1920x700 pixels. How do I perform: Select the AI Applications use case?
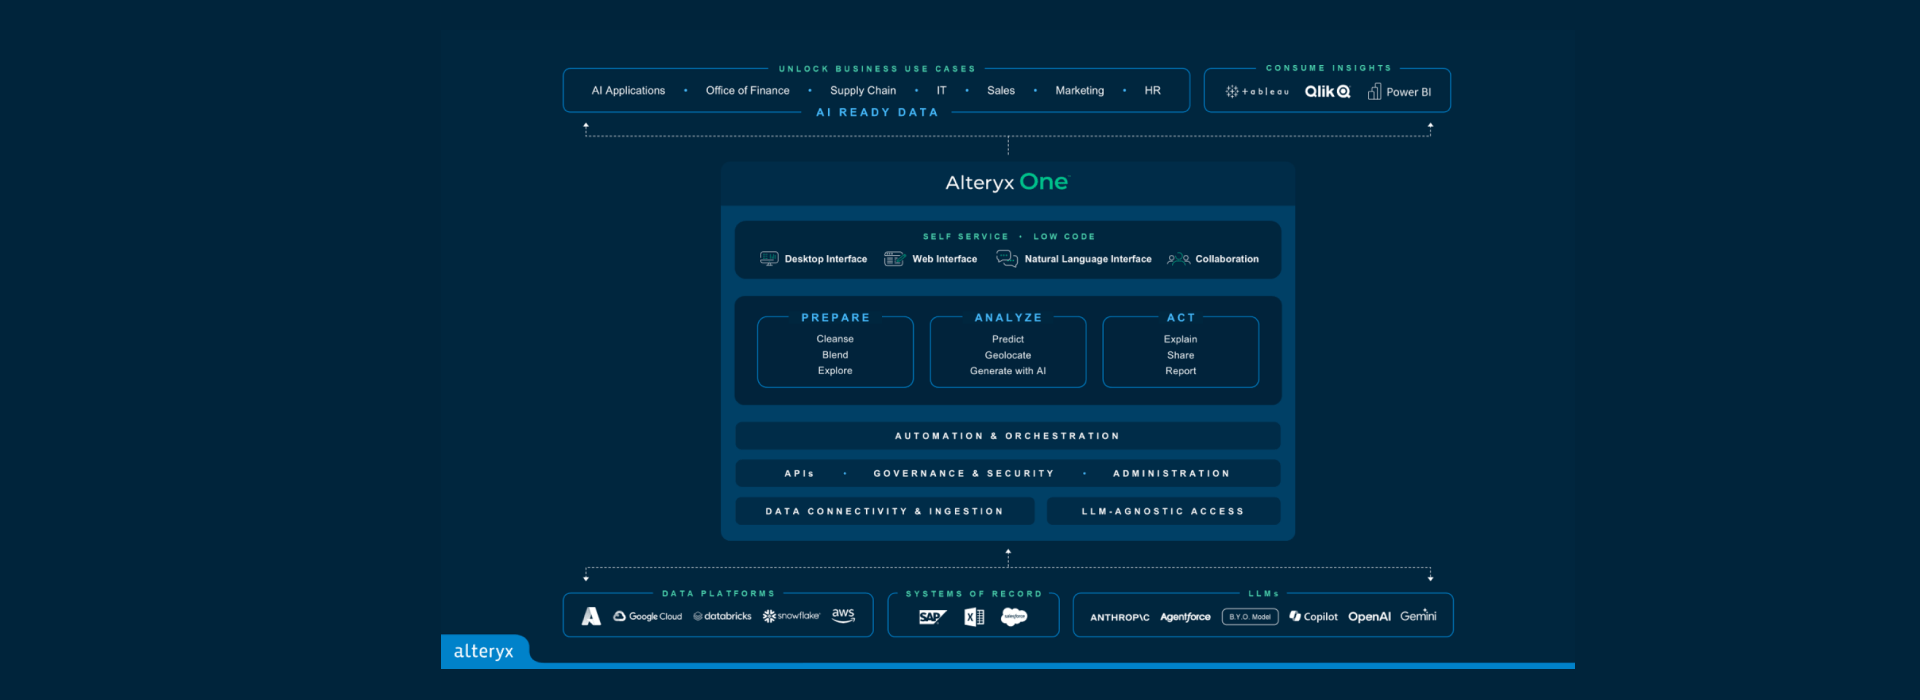(x=628, y=91)
